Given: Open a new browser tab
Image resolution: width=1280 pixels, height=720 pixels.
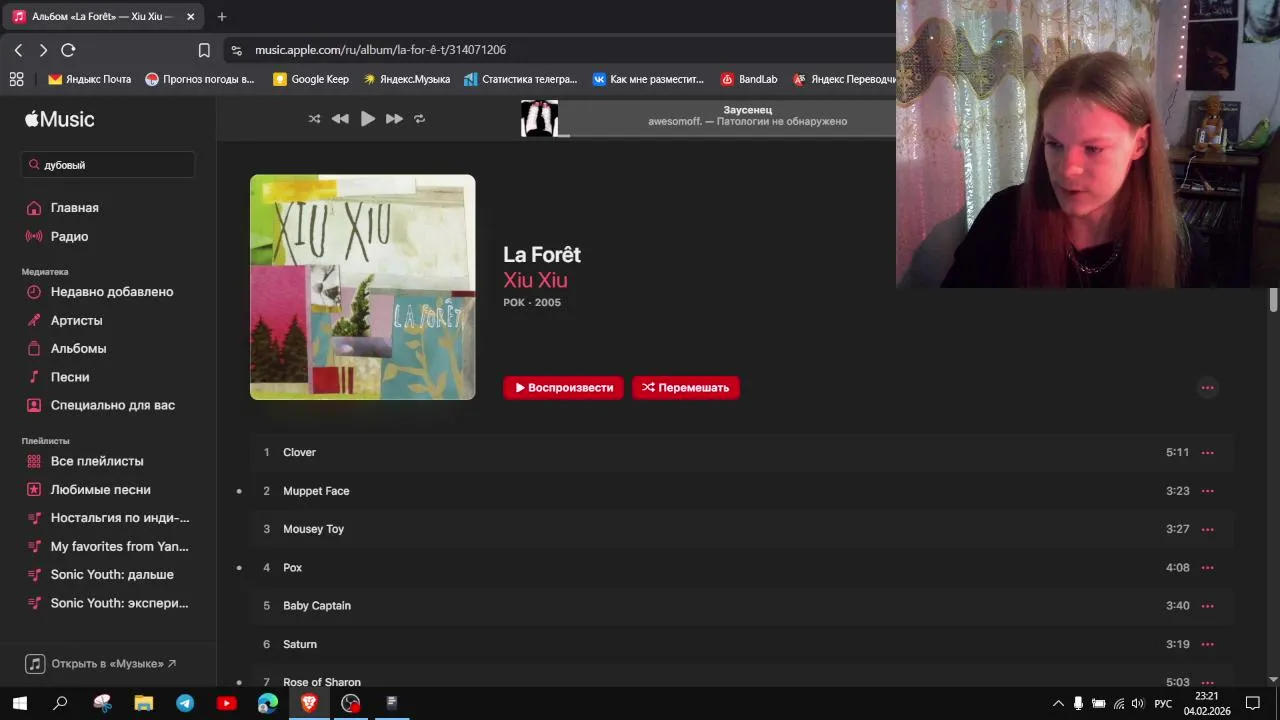Looking at the screenshot, I should click(222, 16).
